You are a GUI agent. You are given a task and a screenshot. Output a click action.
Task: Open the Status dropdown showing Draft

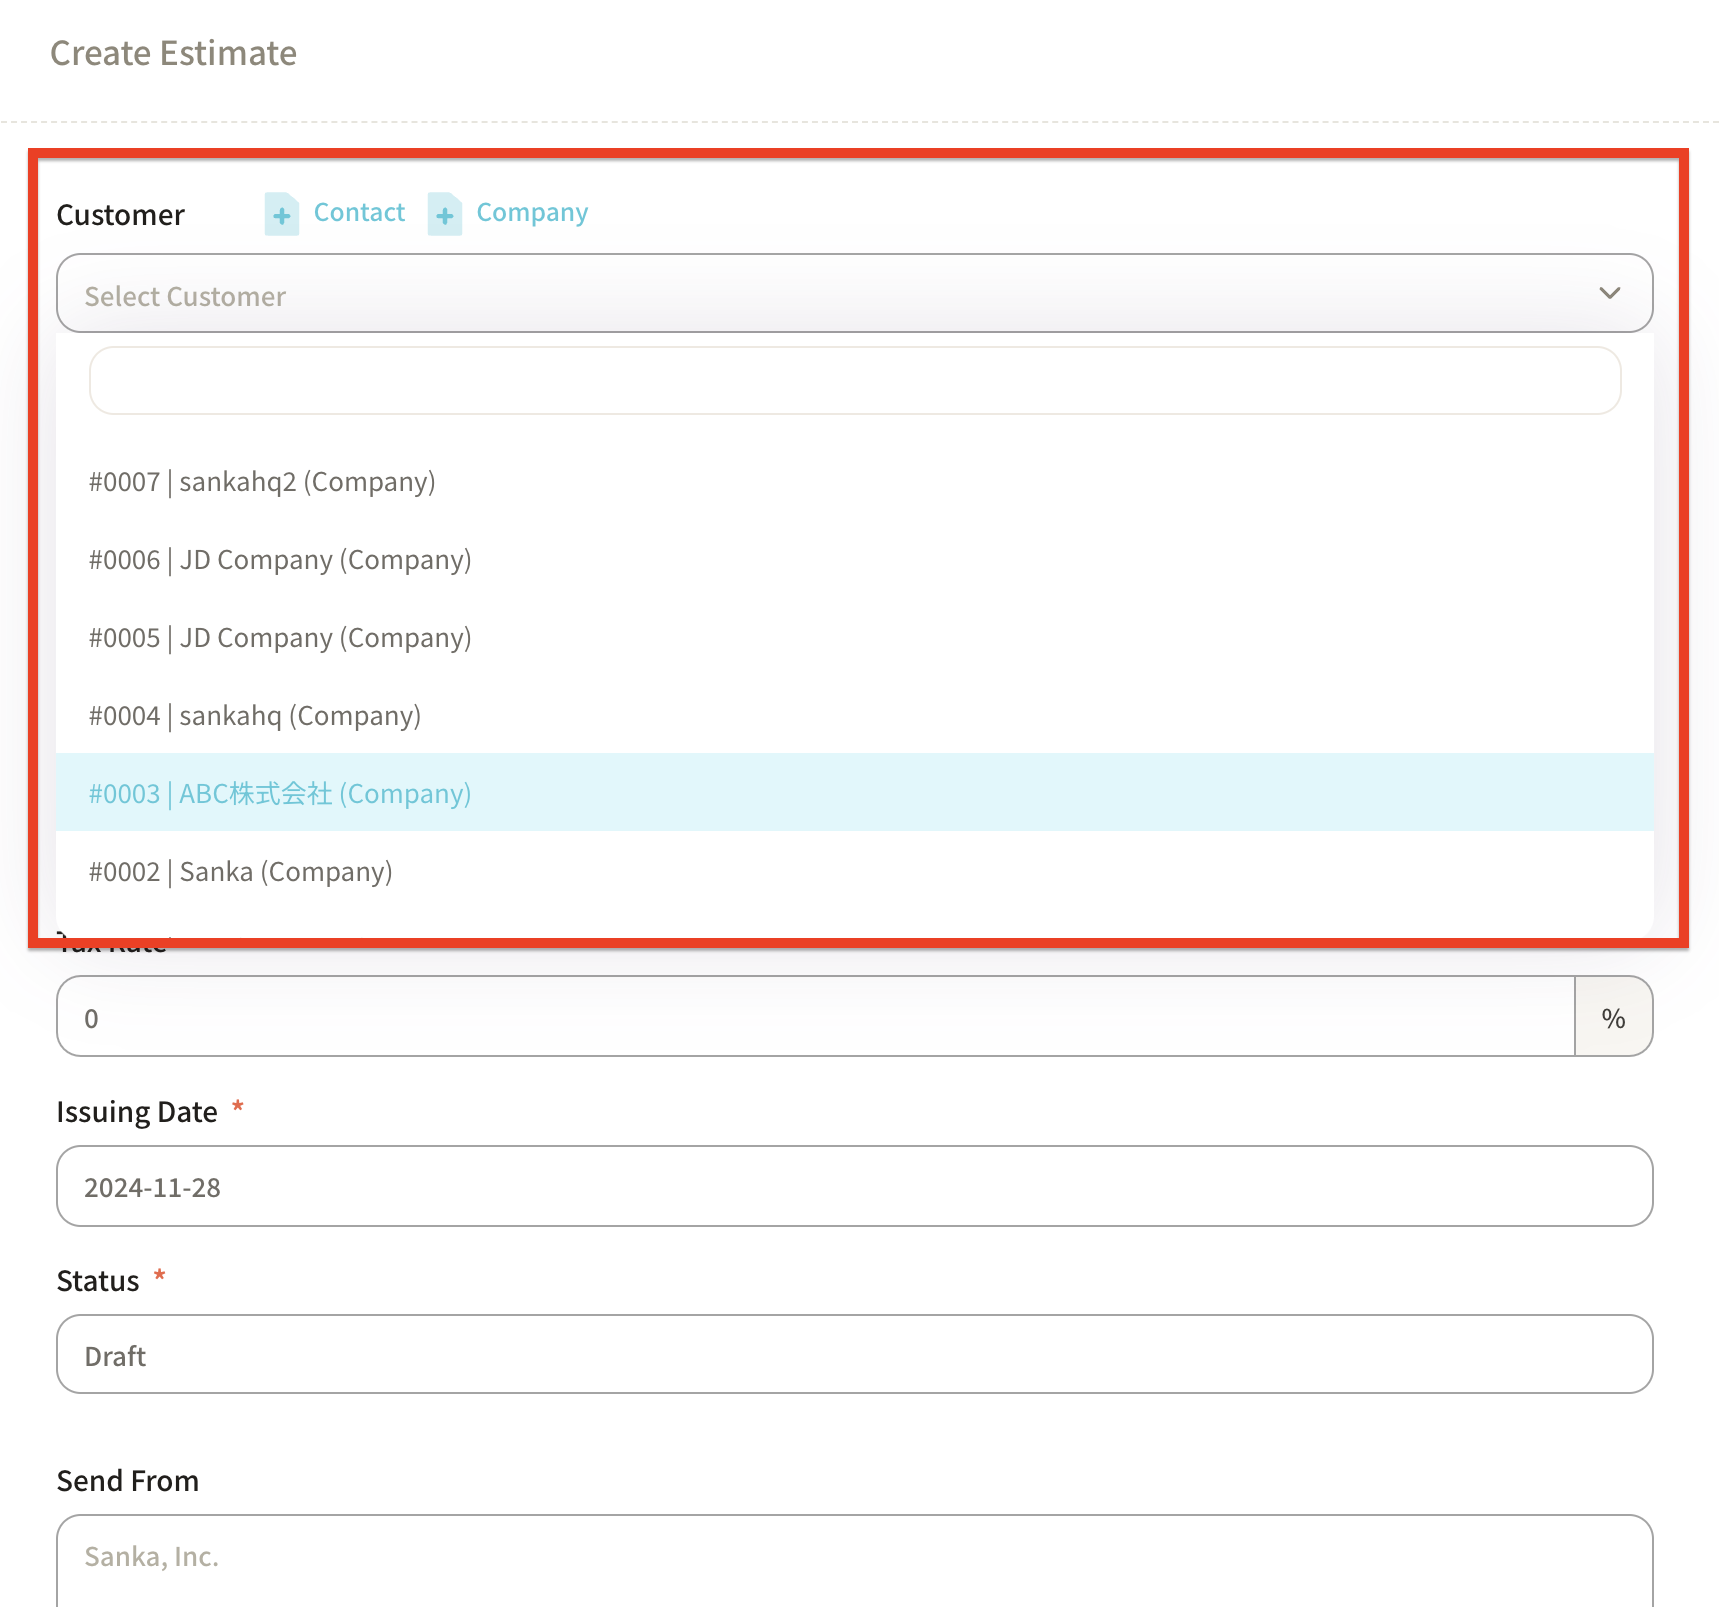coord(854,1355)
